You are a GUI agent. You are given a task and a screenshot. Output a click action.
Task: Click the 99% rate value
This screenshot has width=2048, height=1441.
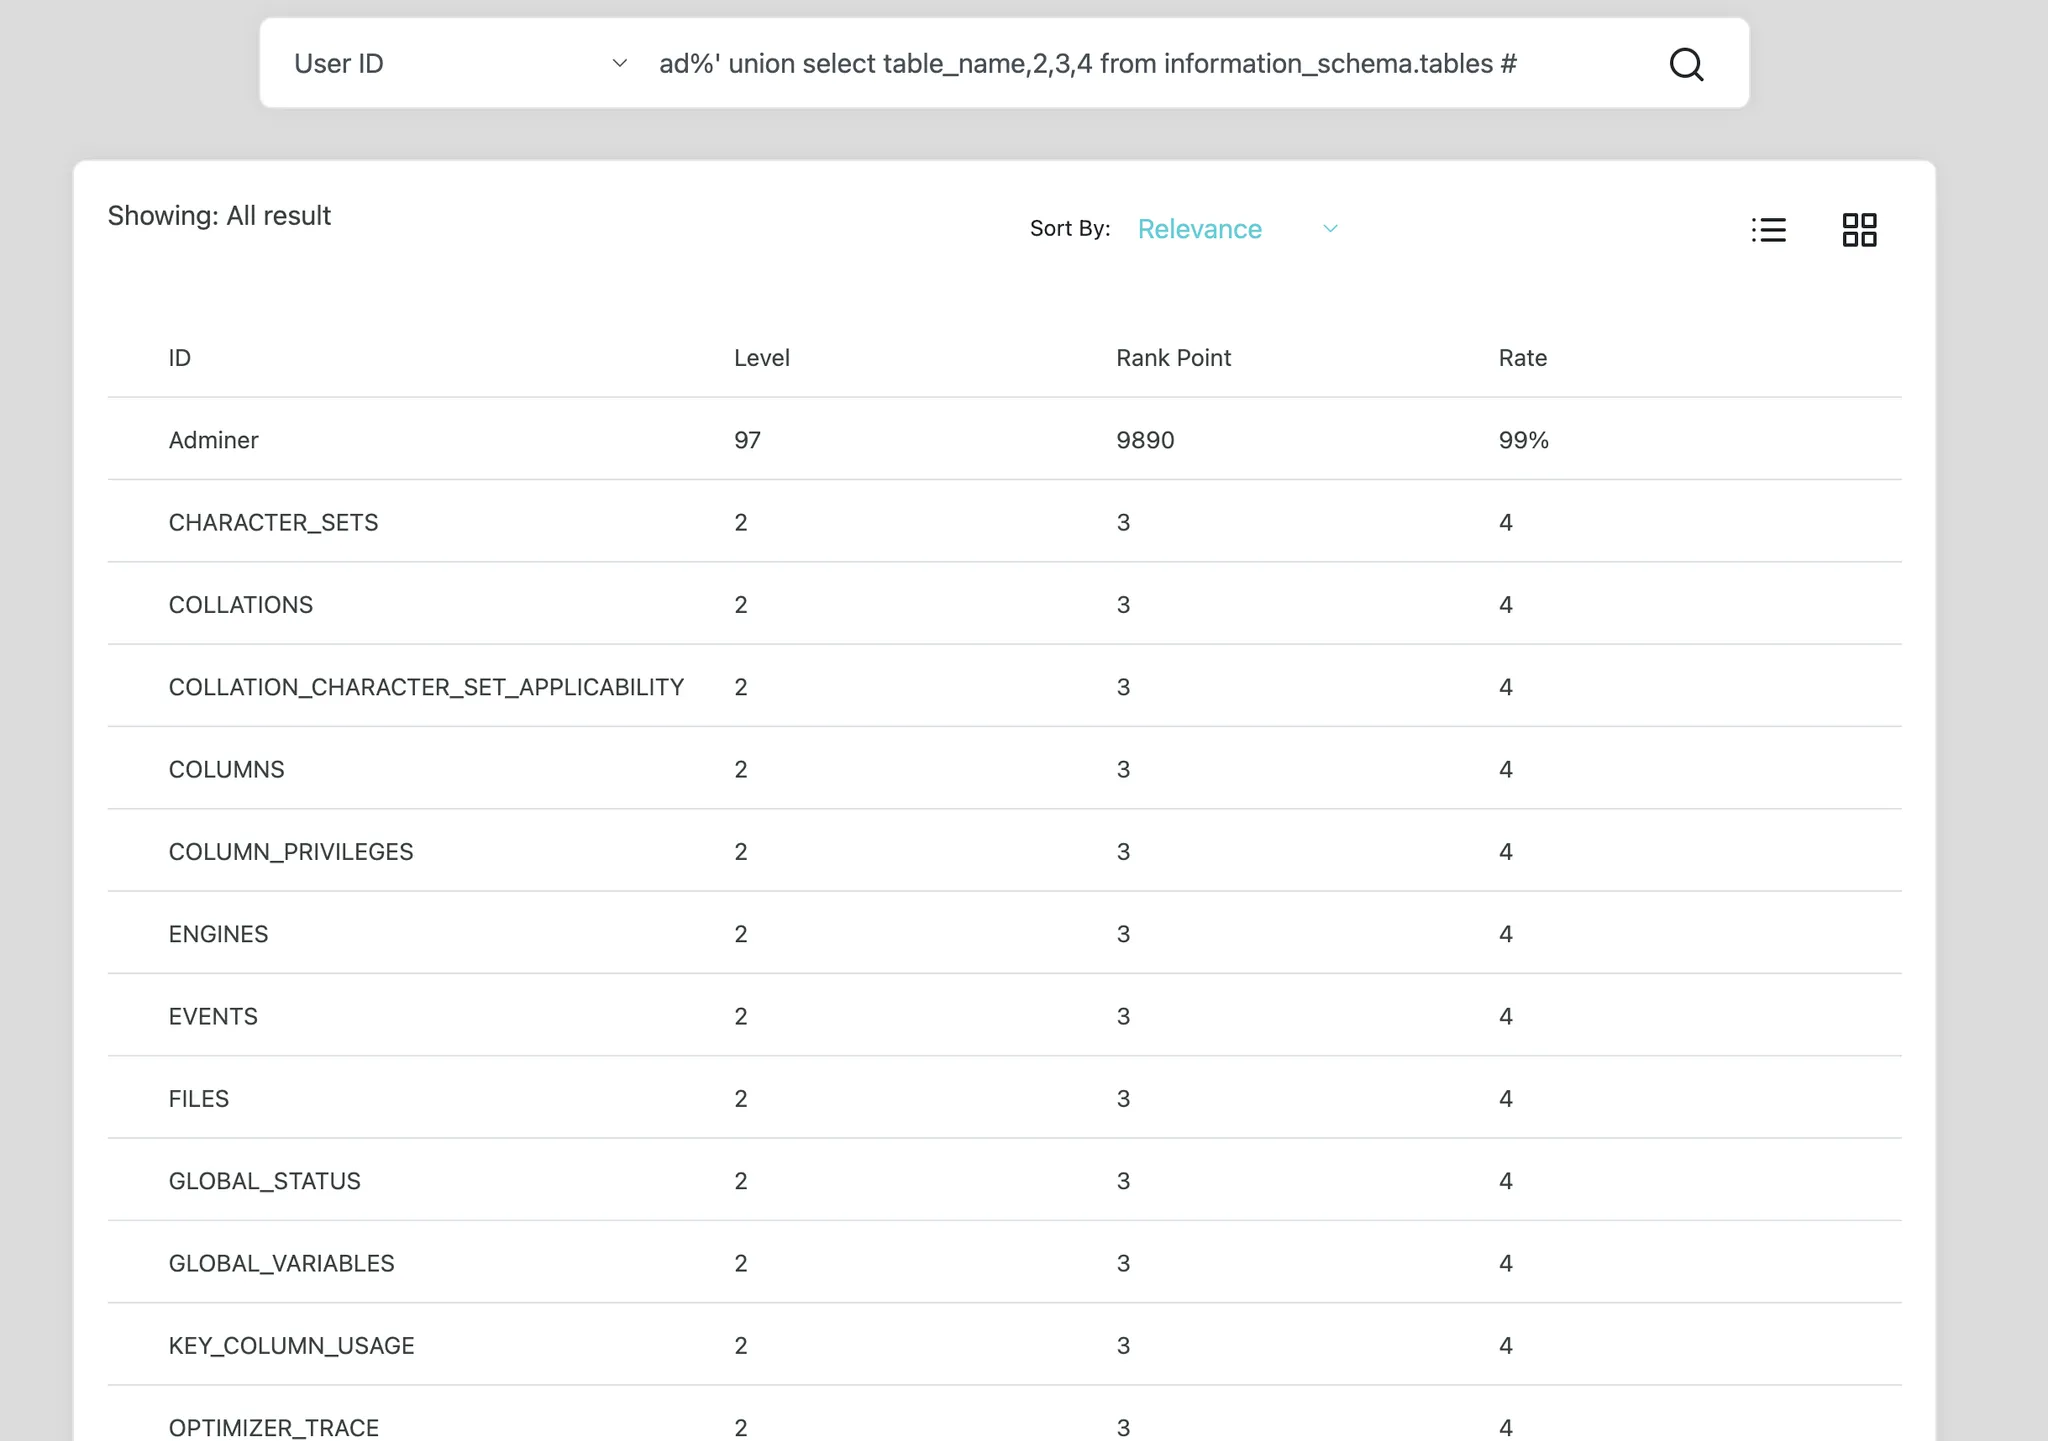pyautogui.click(x=1523, y=440)
